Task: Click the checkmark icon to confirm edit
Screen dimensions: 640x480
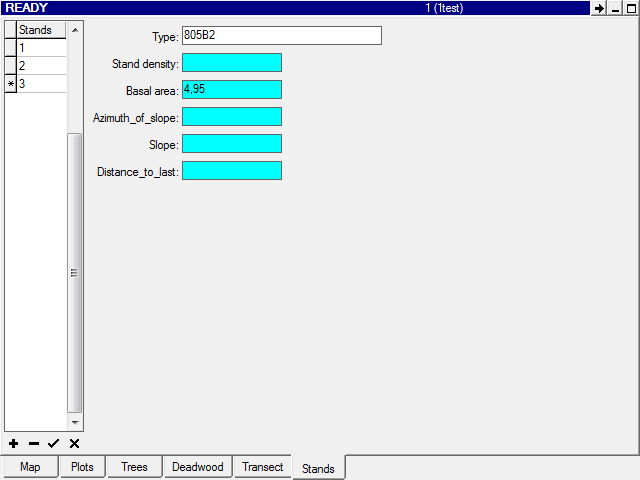Action: 54,443
